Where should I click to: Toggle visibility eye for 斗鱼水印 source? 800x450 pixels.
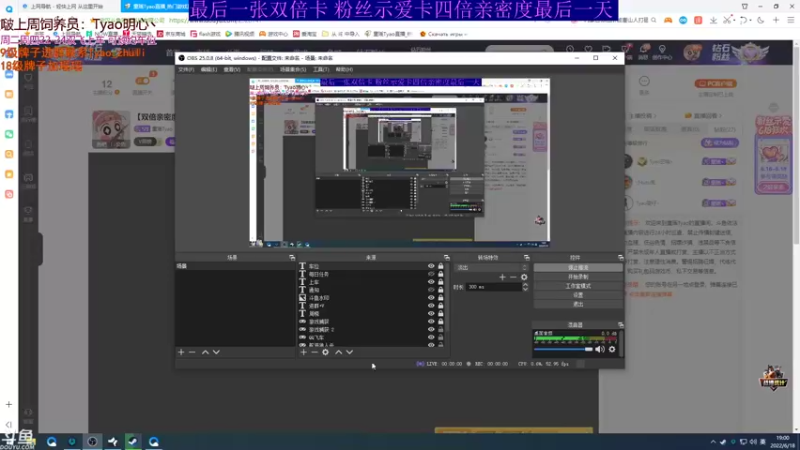pos(431,297)
